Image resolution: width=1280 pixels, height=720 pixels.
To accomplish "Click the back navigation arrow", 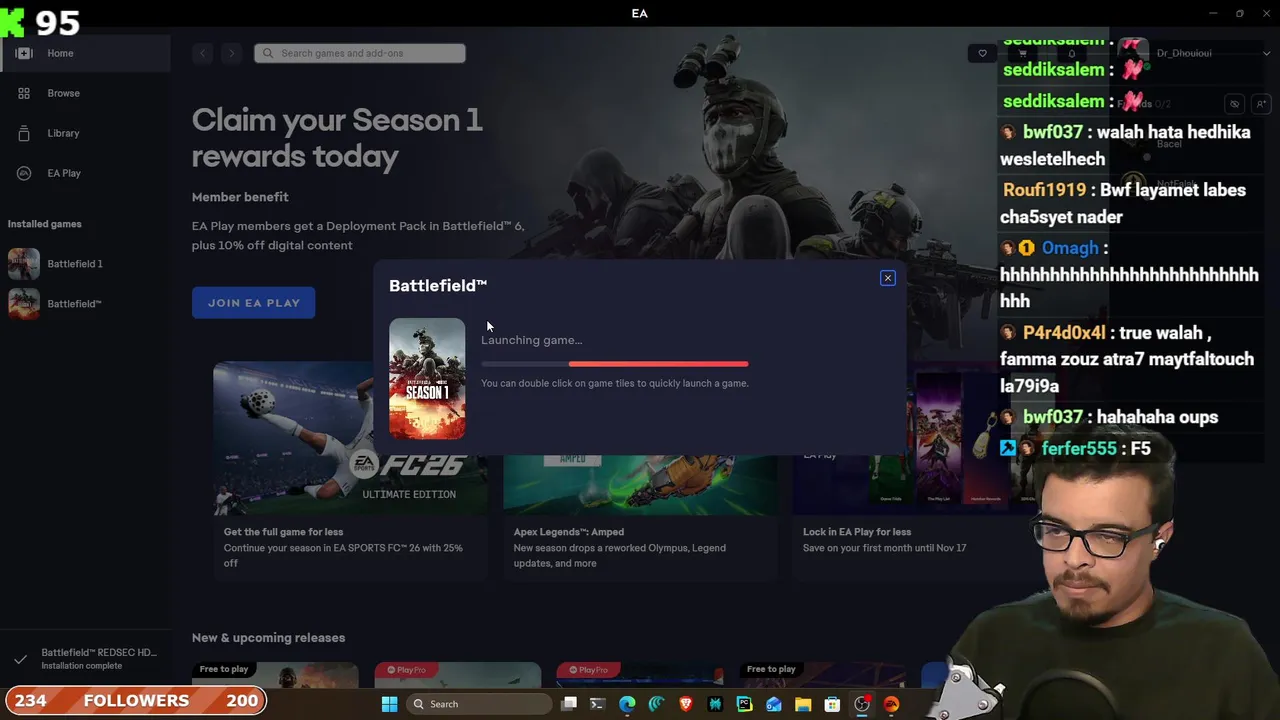I will pyautogui.click(x=203, y=53).
